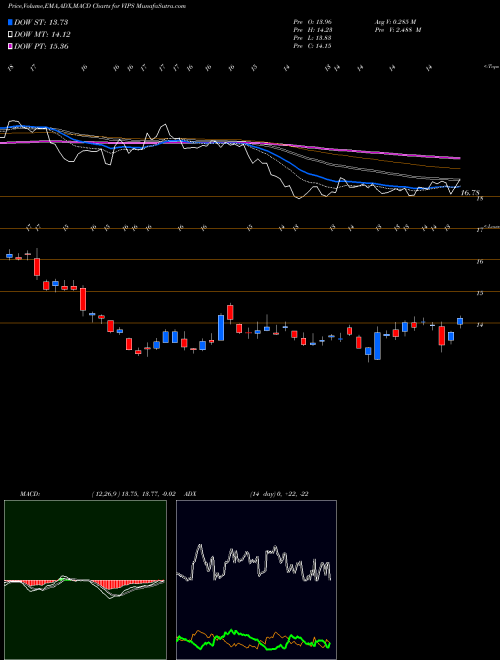Click the 'Pre C: 14.15' value
This screenshot has height=660, width=500.
312,46
